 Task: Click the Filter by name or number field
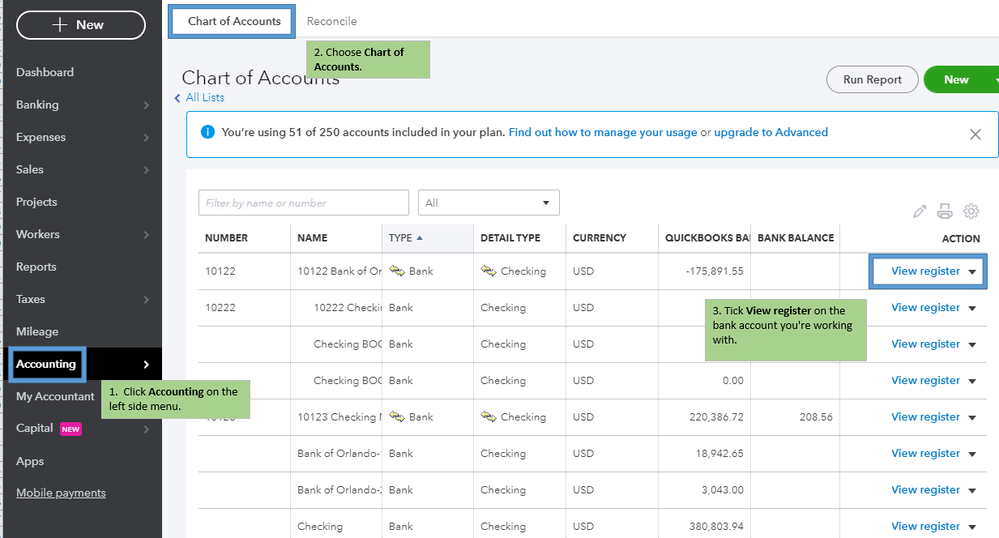303,203
